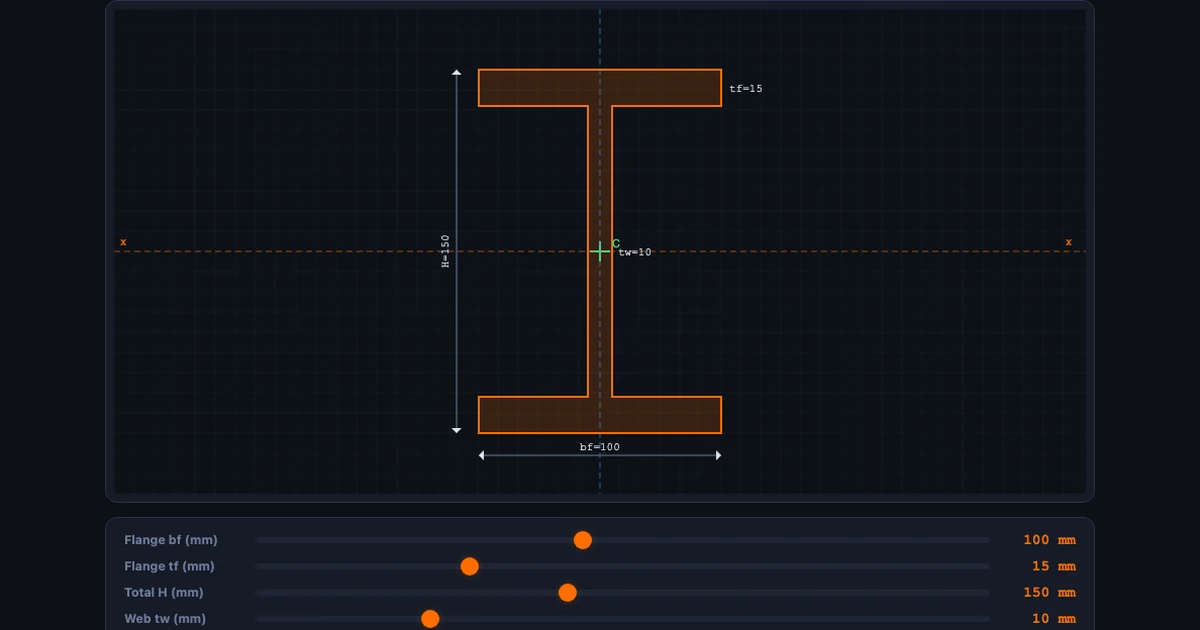
Task: Click the Flange bf (mm) label
Action: [171, 540]
